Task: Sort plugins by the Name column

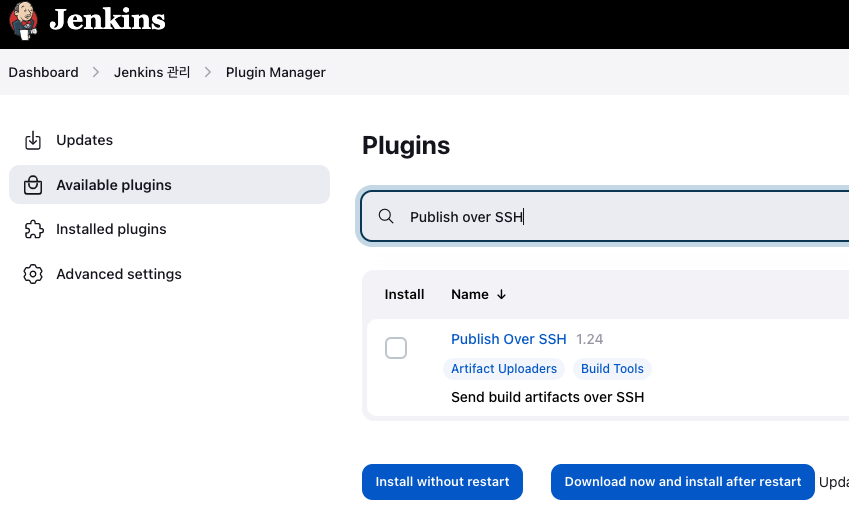Action: tap(470, 294)
